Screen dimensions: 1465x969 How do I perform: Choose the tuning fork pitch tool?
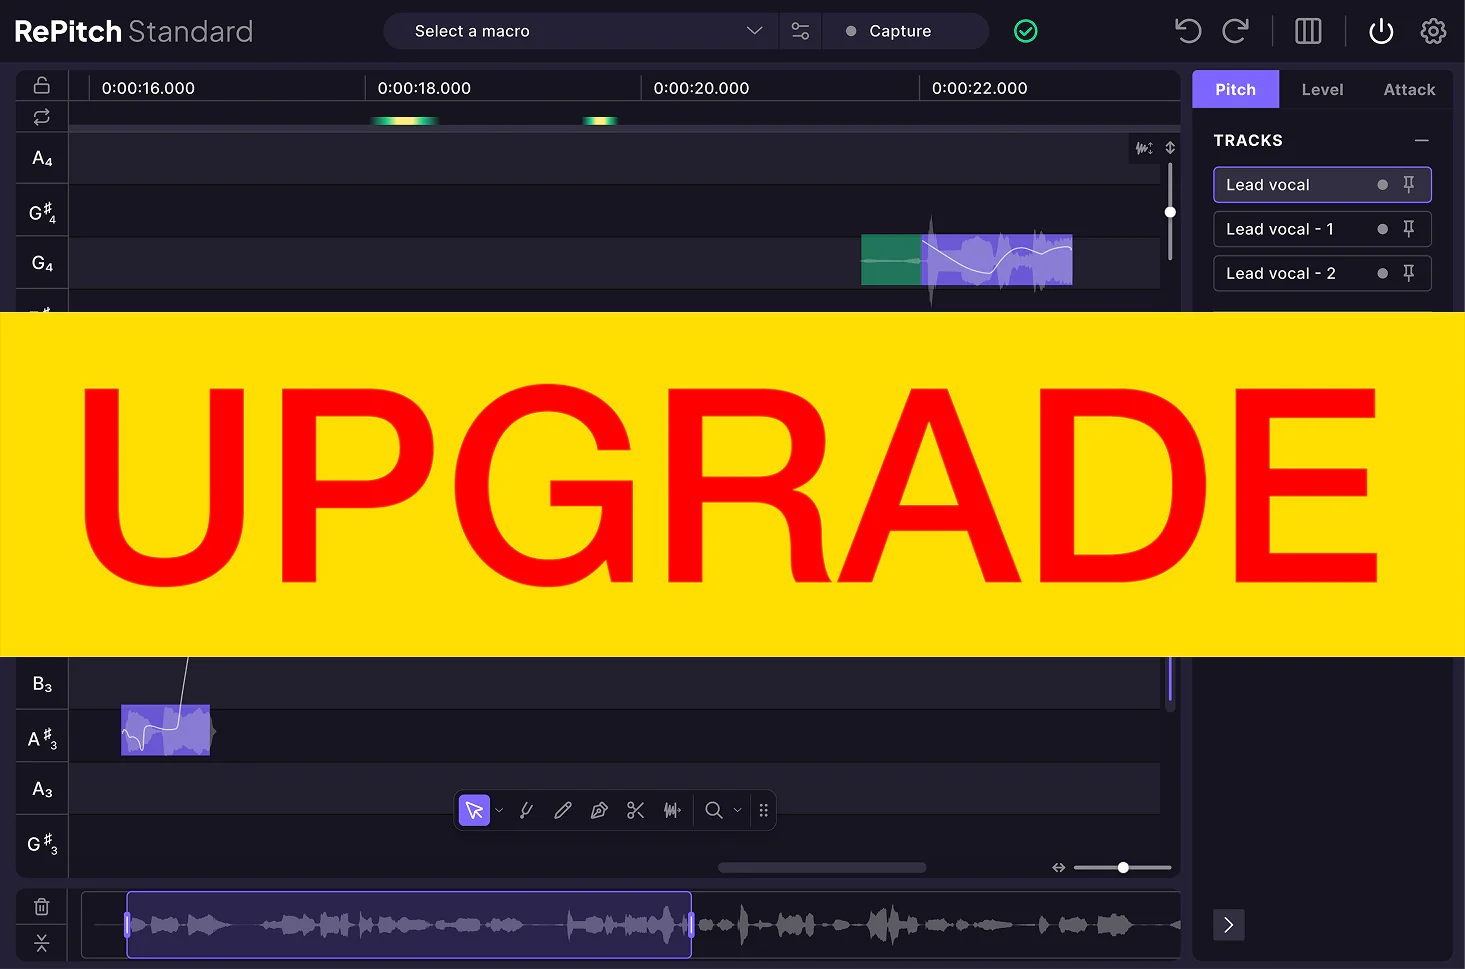tap(526, 810)
